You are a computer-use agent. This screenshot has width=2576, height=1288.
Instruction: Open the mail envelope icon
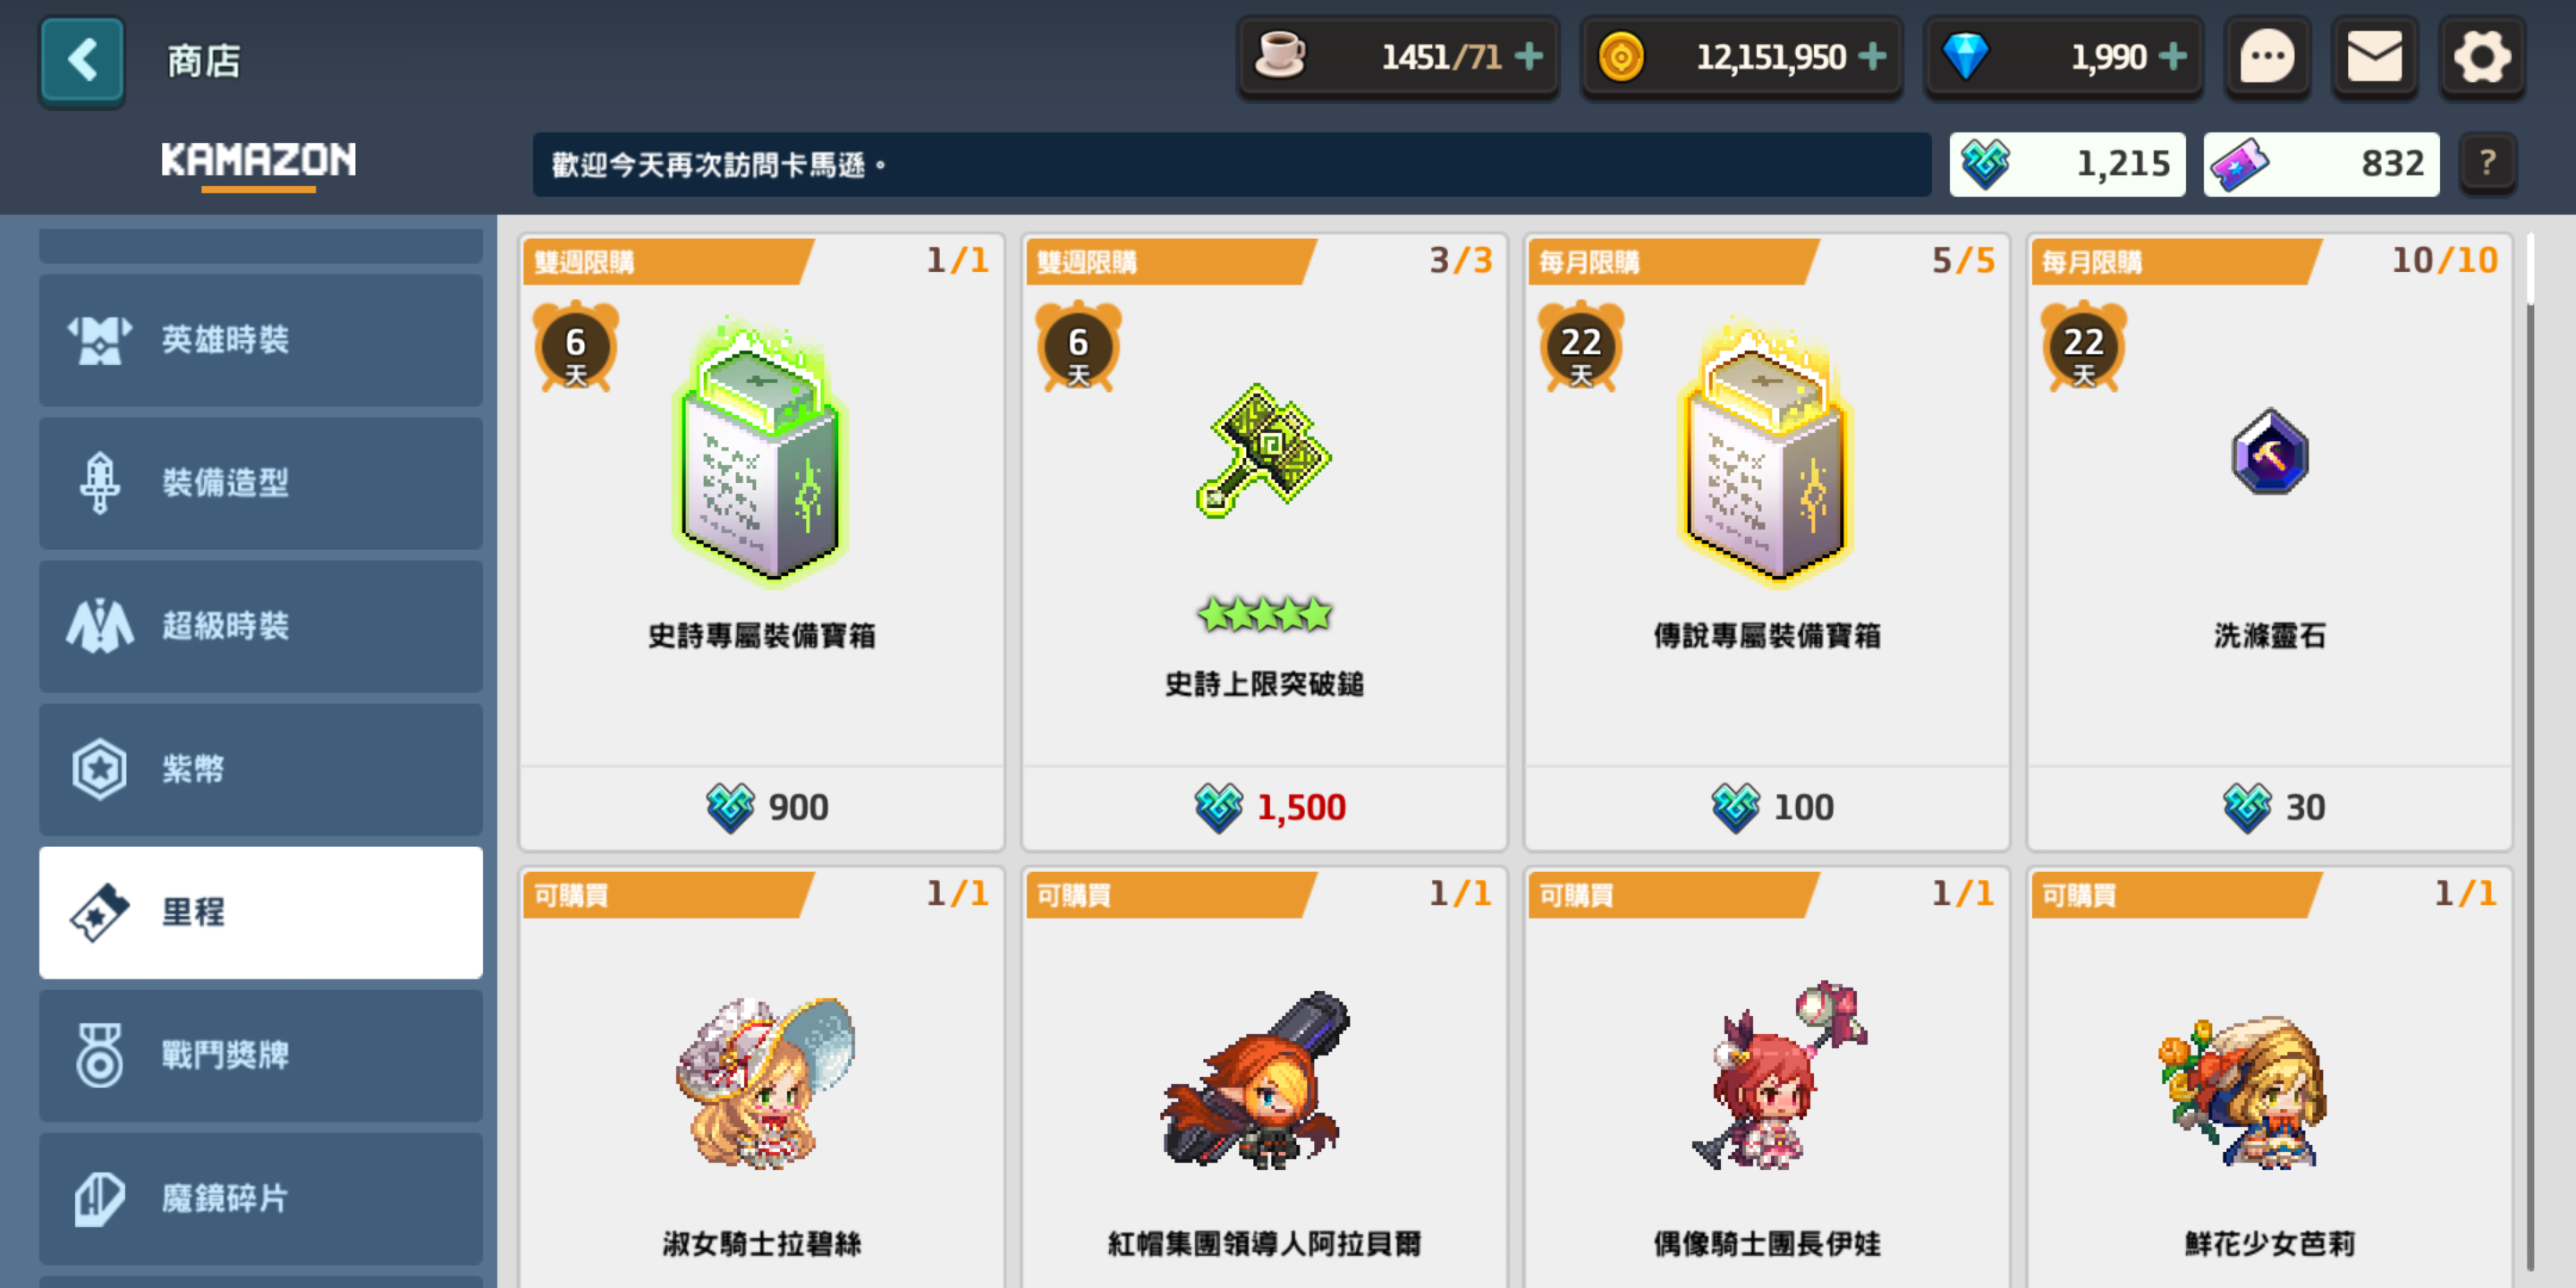point(2374,57)
